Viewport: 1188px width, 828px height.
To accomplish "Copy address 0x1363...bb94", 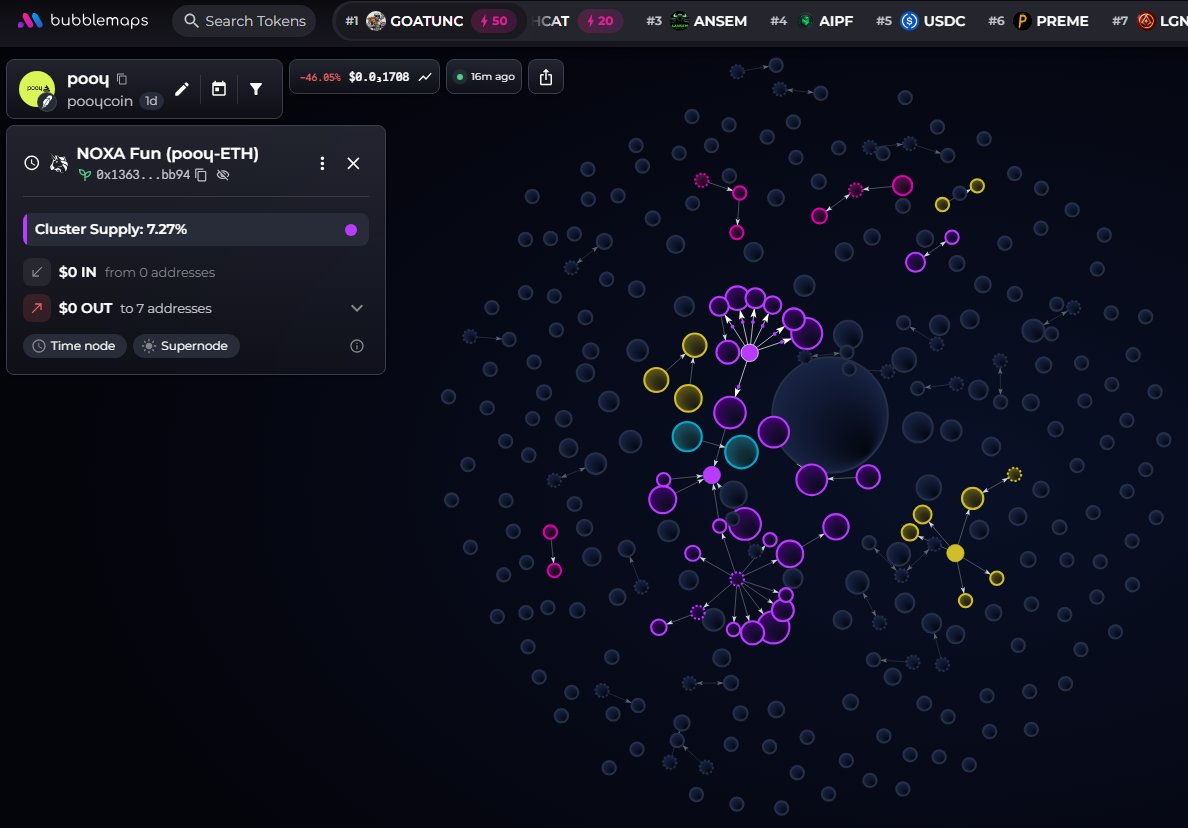I will [202, 175].
